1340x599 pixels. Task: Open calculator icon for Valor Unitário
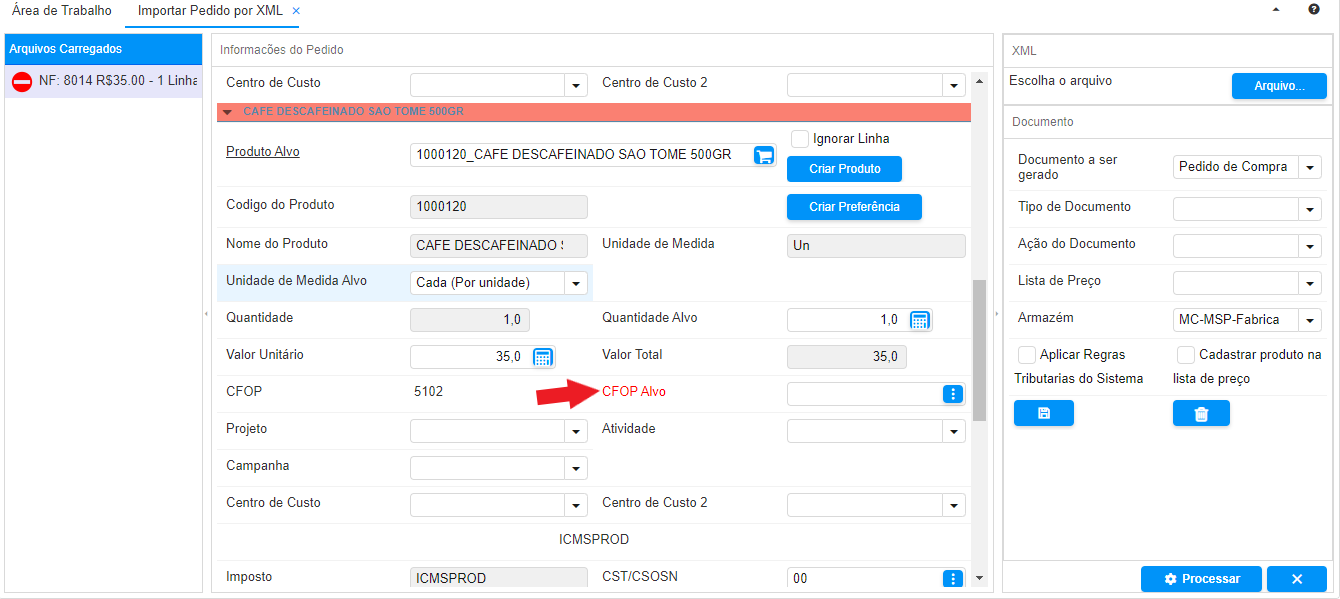coord(542,357)
